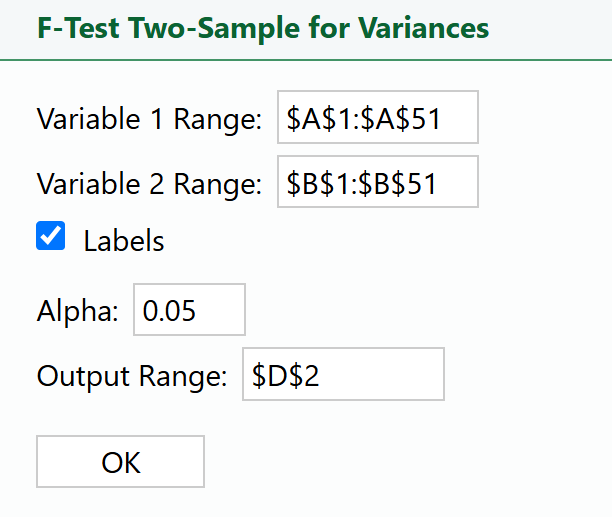
Task: Uncheck the Labels checkbox
Action: pos(51,237)
